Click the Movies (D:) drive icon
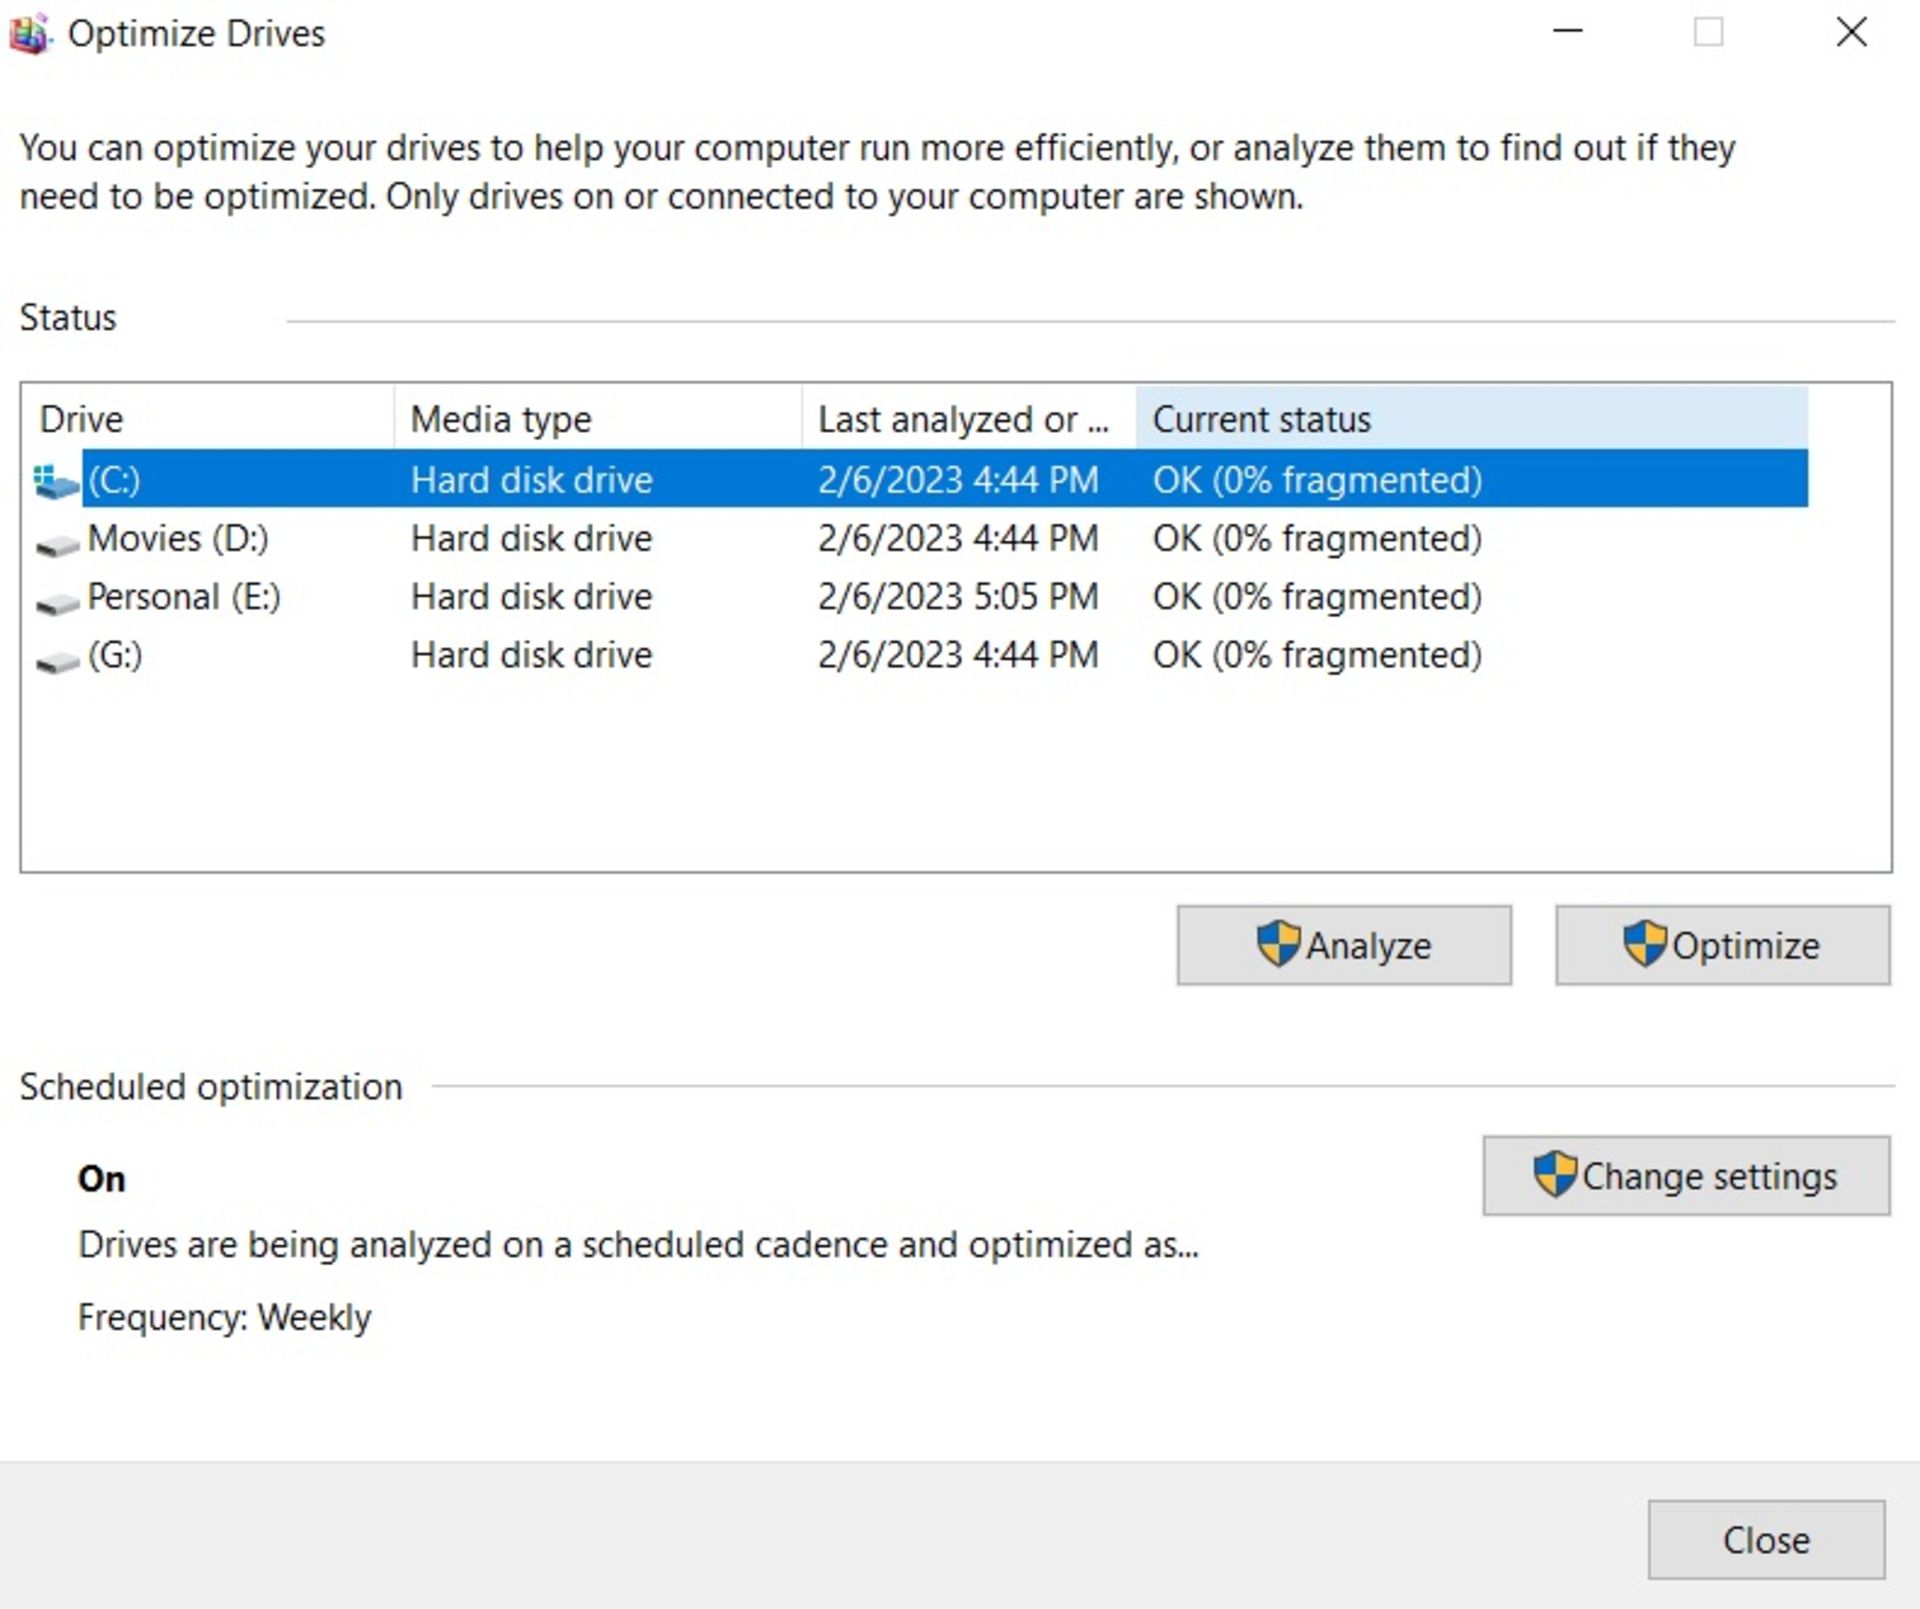 [x=57, y=544]
